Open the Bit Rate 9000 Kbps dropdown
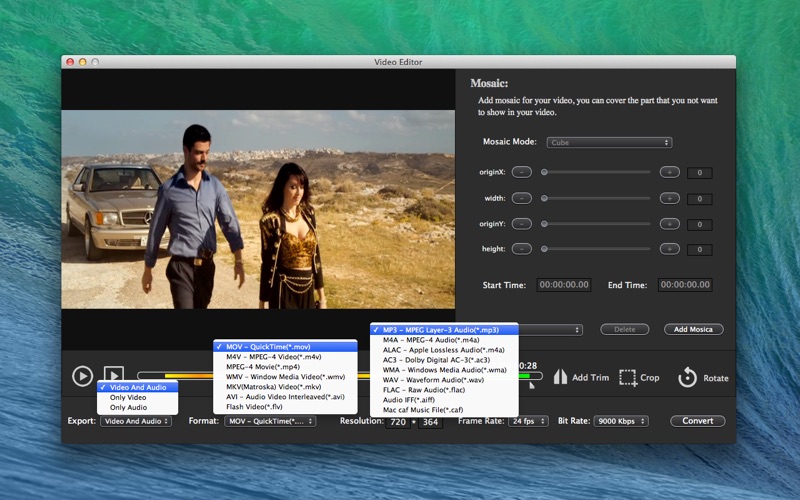The image size is (800, 500). [x=621, y=421]
